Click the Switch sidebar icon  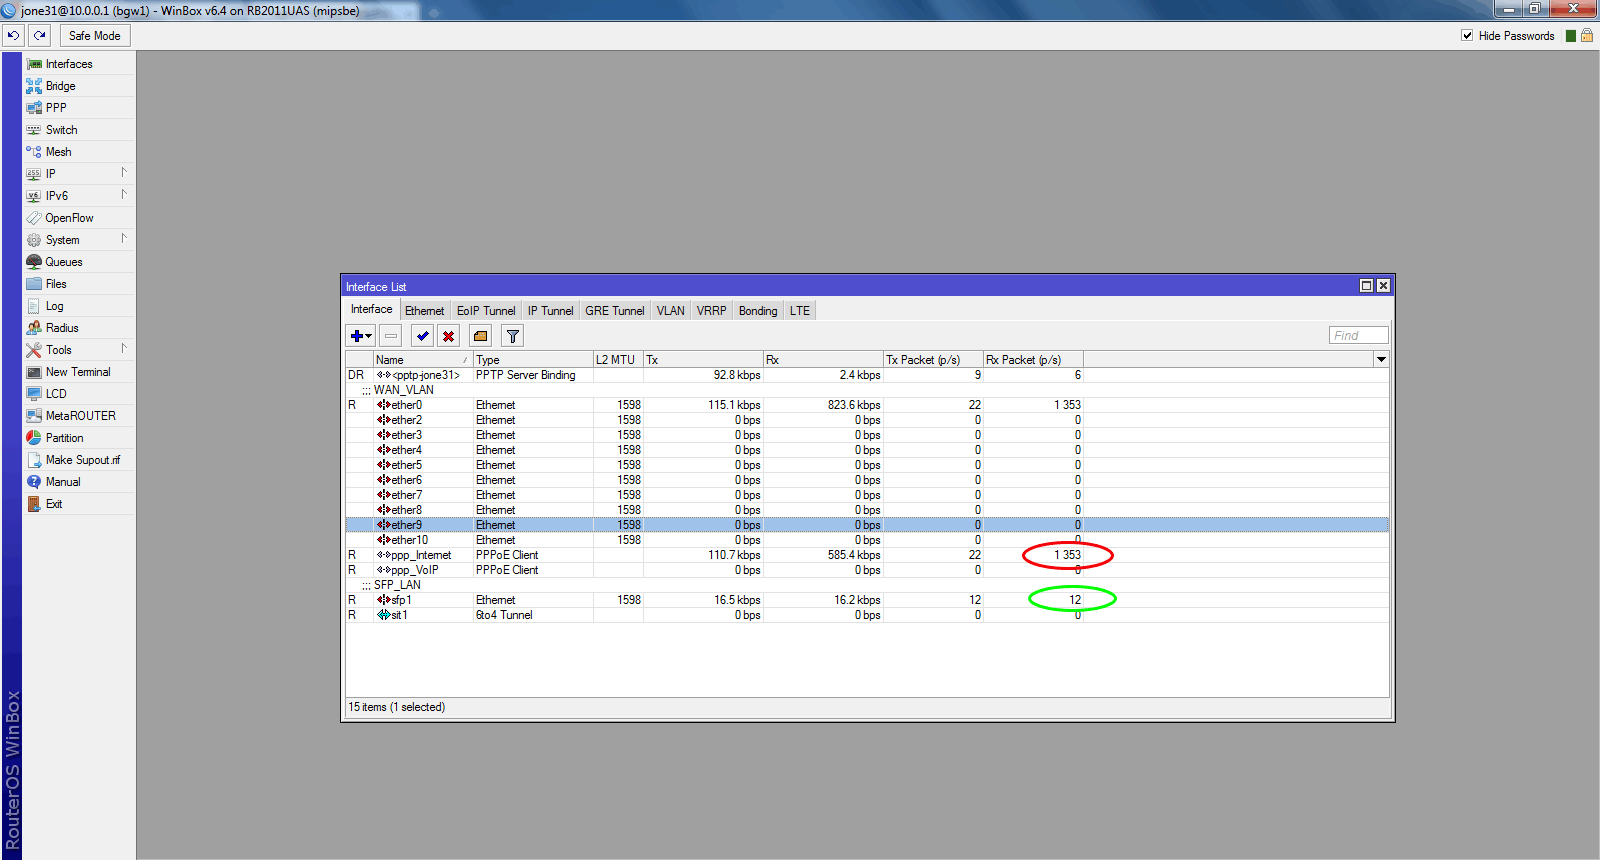(x=34, y=130)
